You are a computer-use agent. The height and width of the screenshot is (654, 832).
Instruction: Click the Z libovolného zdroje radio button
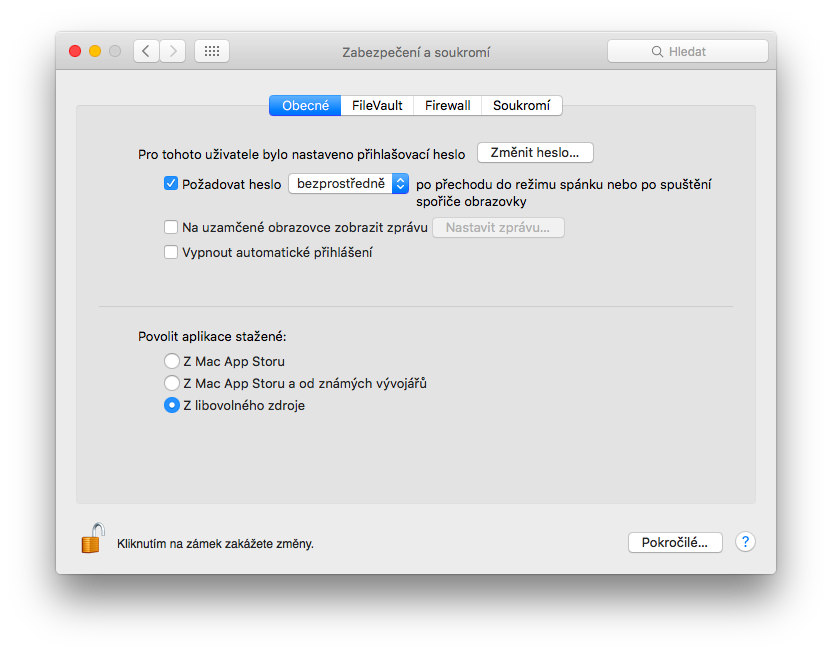click(171, 405)
